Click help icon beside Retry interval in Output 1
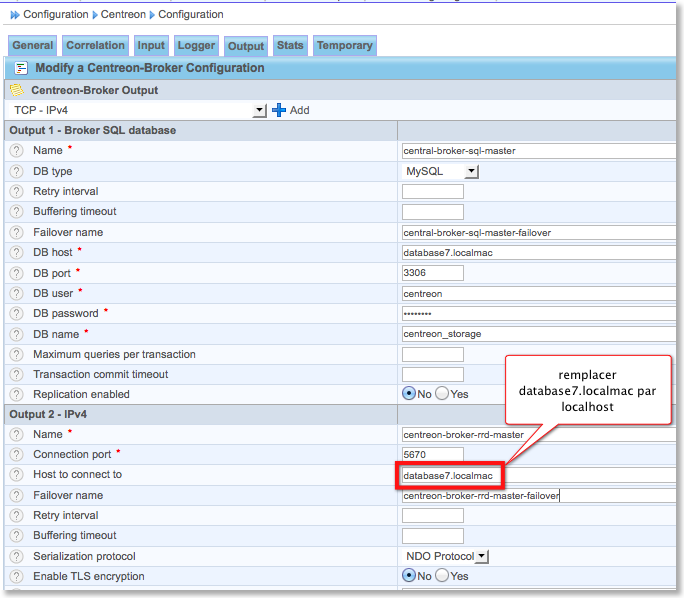 tap(16, 191)
